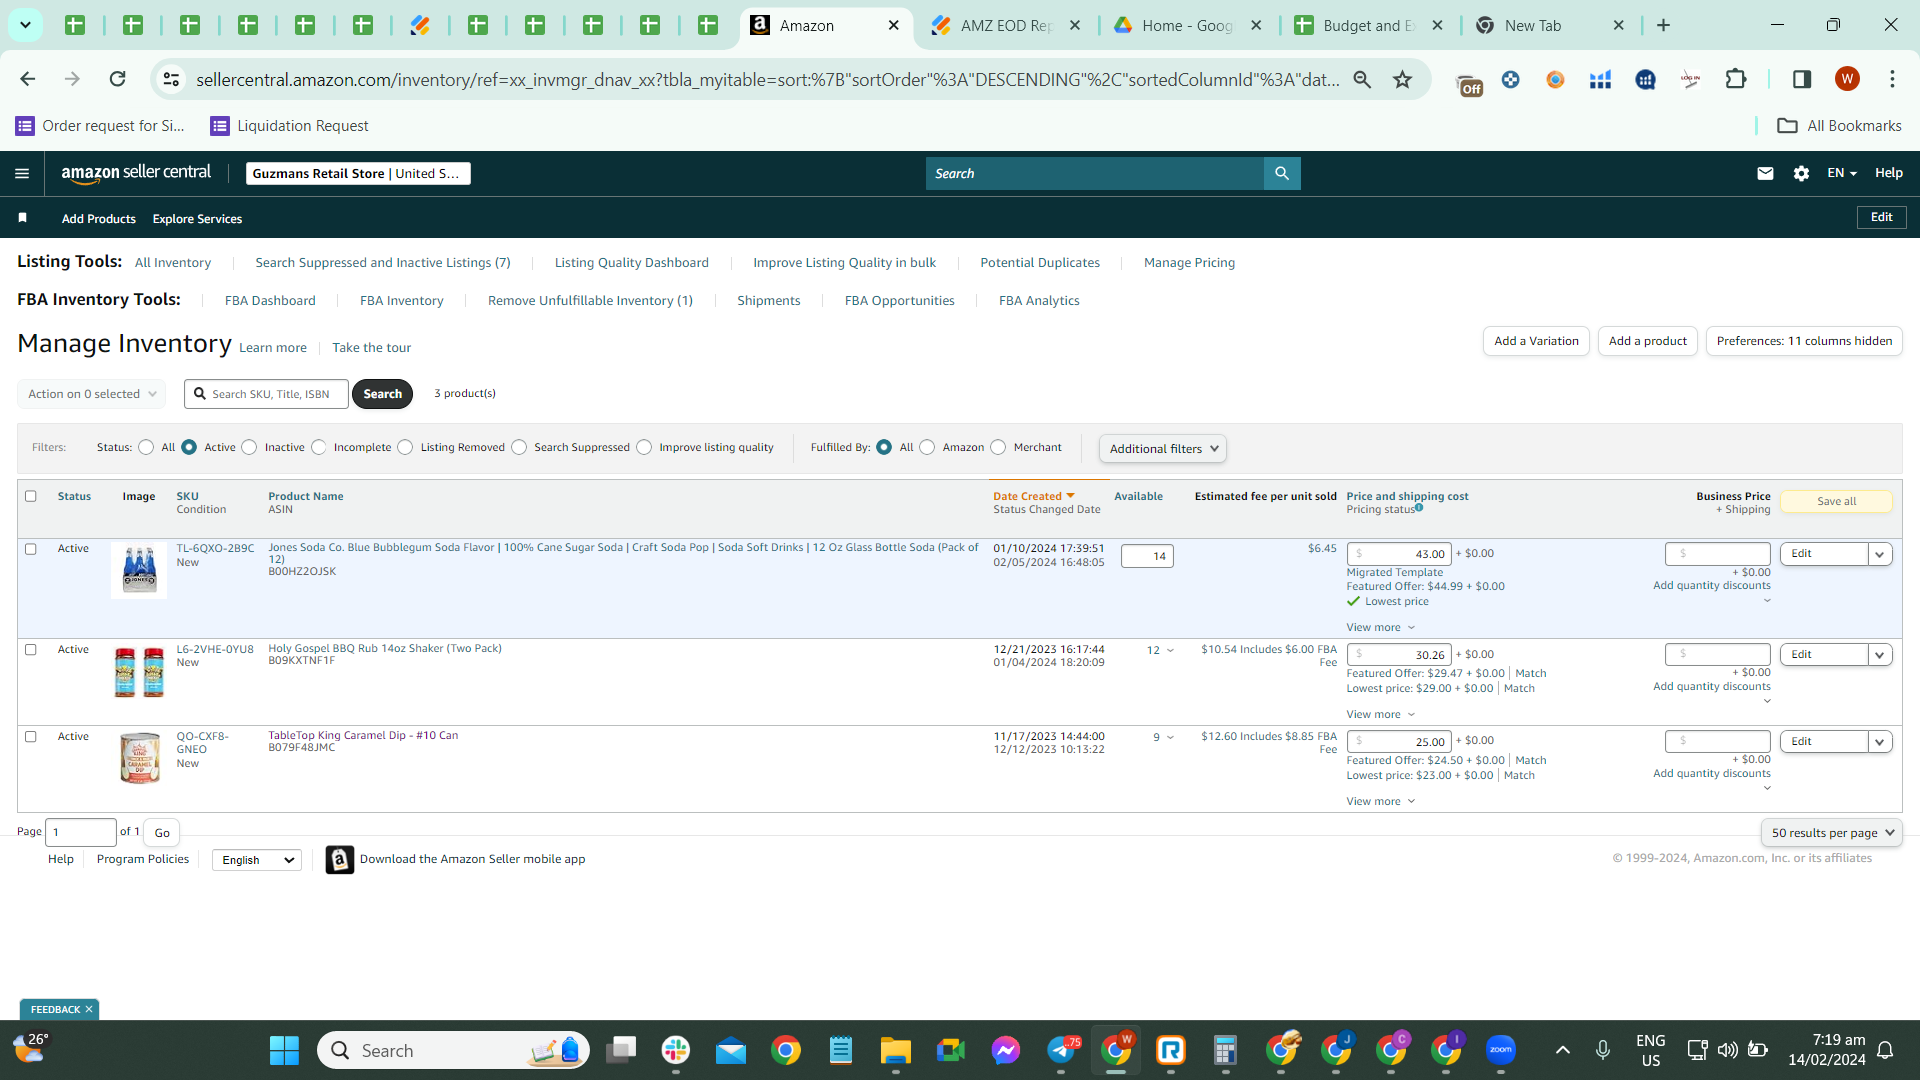The height and width of the screenshot is (1080, 1920).
Task: Launch Slack from the taskbar
Action: point(676,1050)
